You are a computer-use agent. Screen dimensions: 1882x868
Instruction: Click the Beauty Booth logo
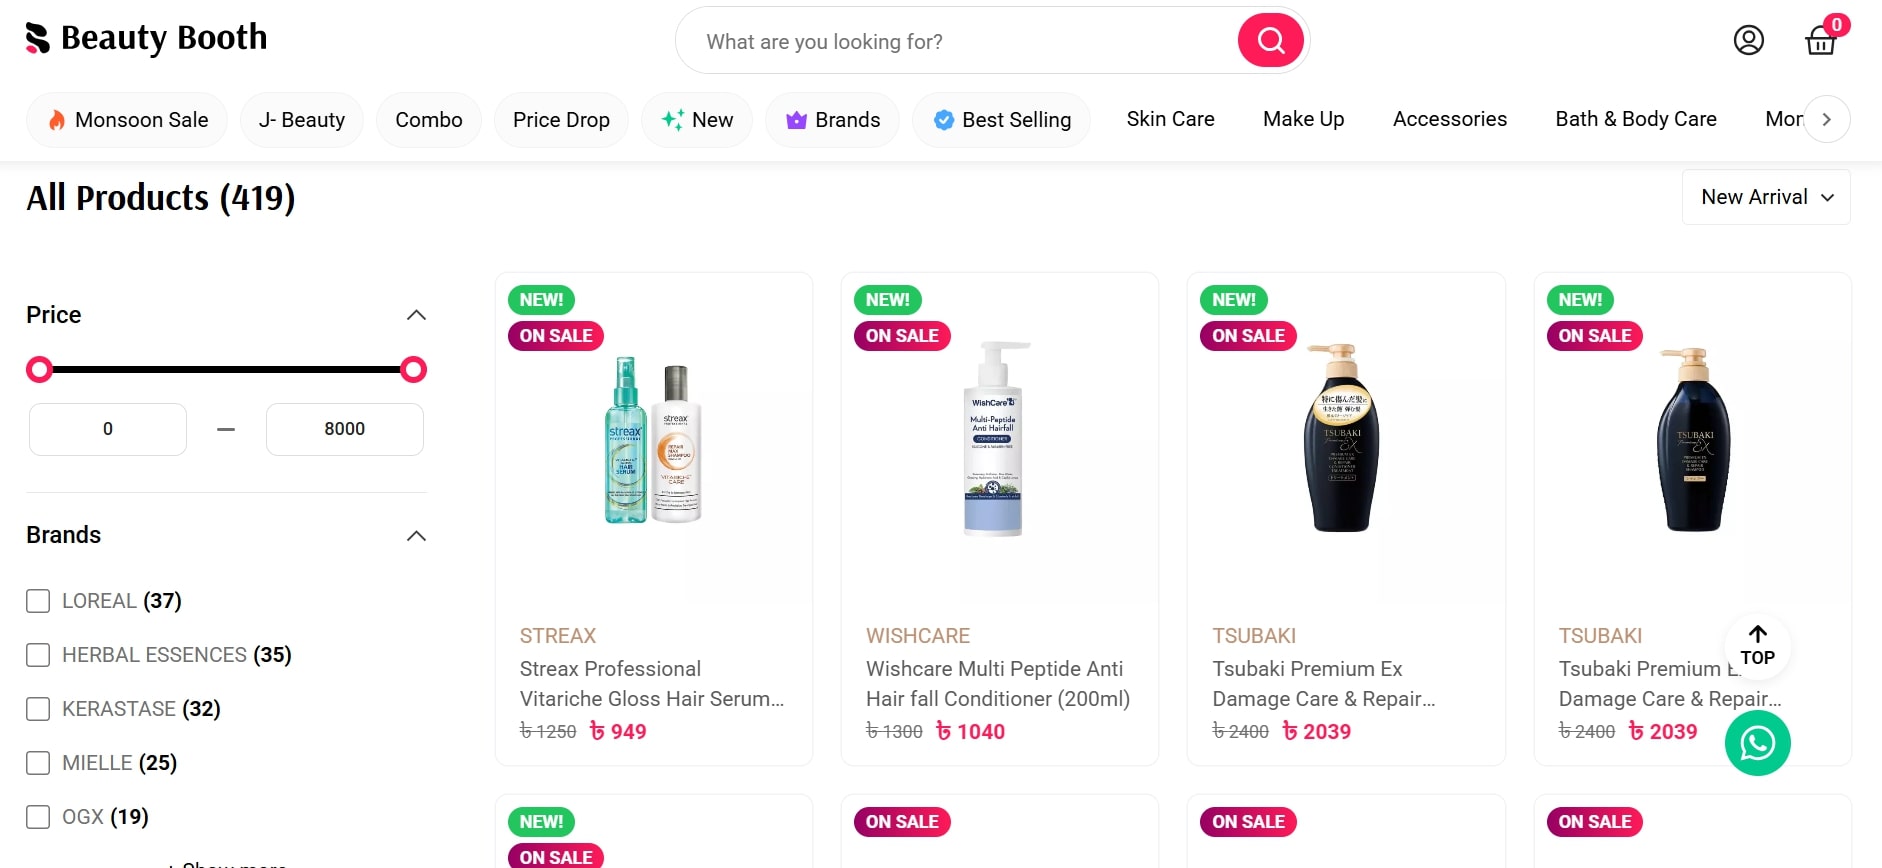tap(147, 38)
